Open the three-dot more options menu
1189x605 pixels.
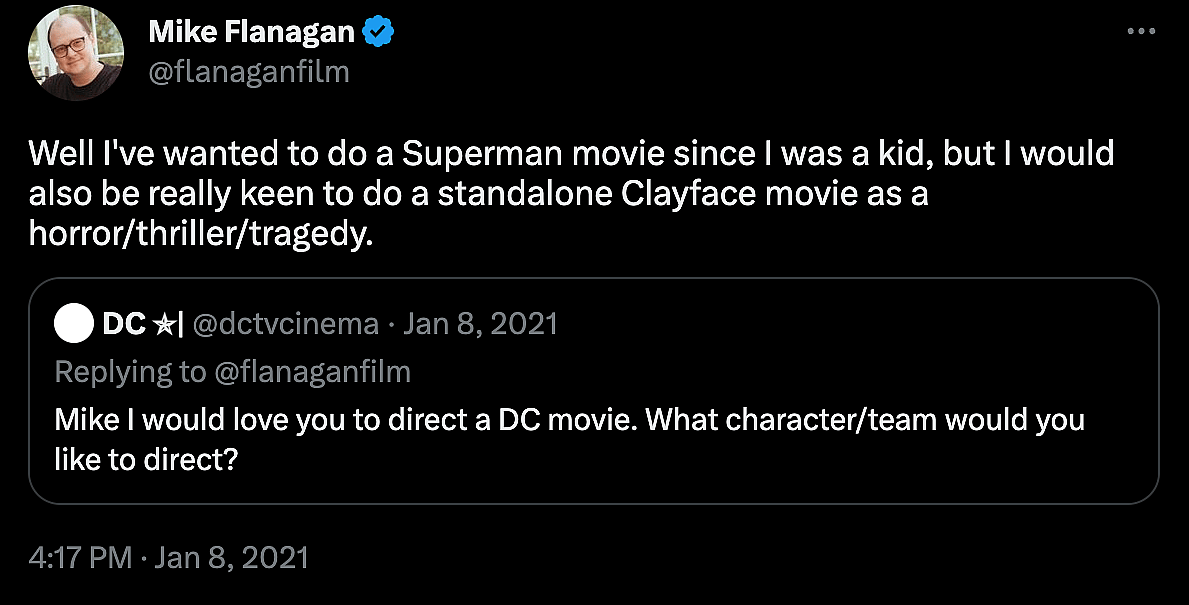click(x=1140, y=31)
